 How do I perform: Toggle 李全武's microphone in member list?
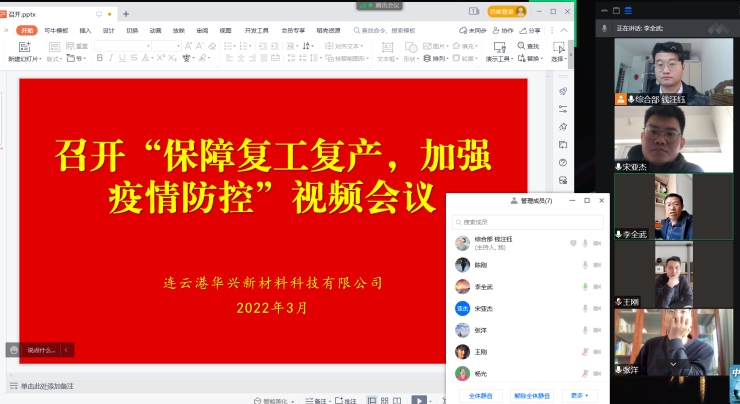(x=585, y=287)
